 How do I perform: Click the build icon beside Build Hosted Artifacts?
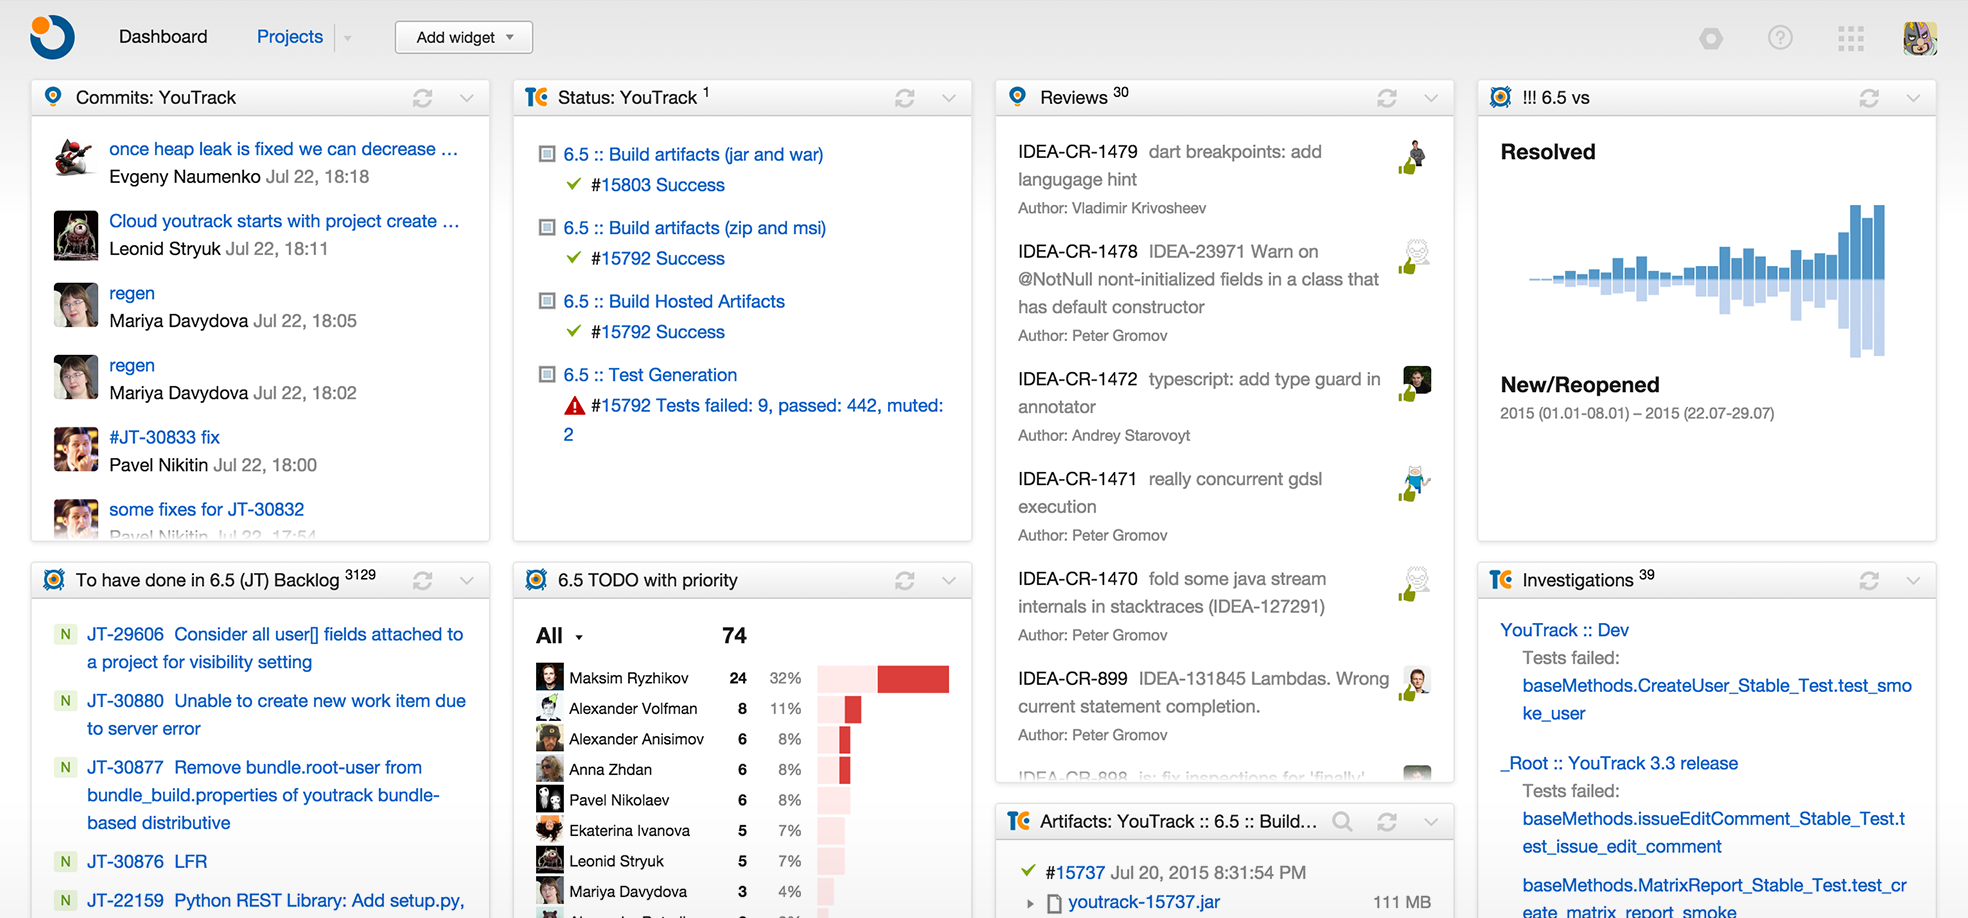(x=547, y=300)
